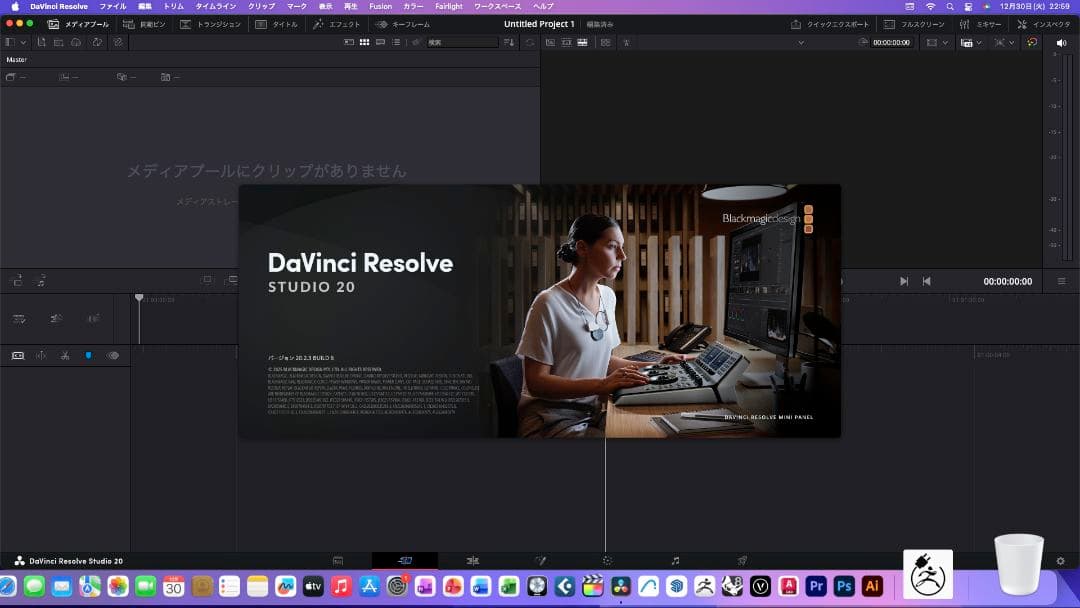Click the media pool search field

(462, 42)
